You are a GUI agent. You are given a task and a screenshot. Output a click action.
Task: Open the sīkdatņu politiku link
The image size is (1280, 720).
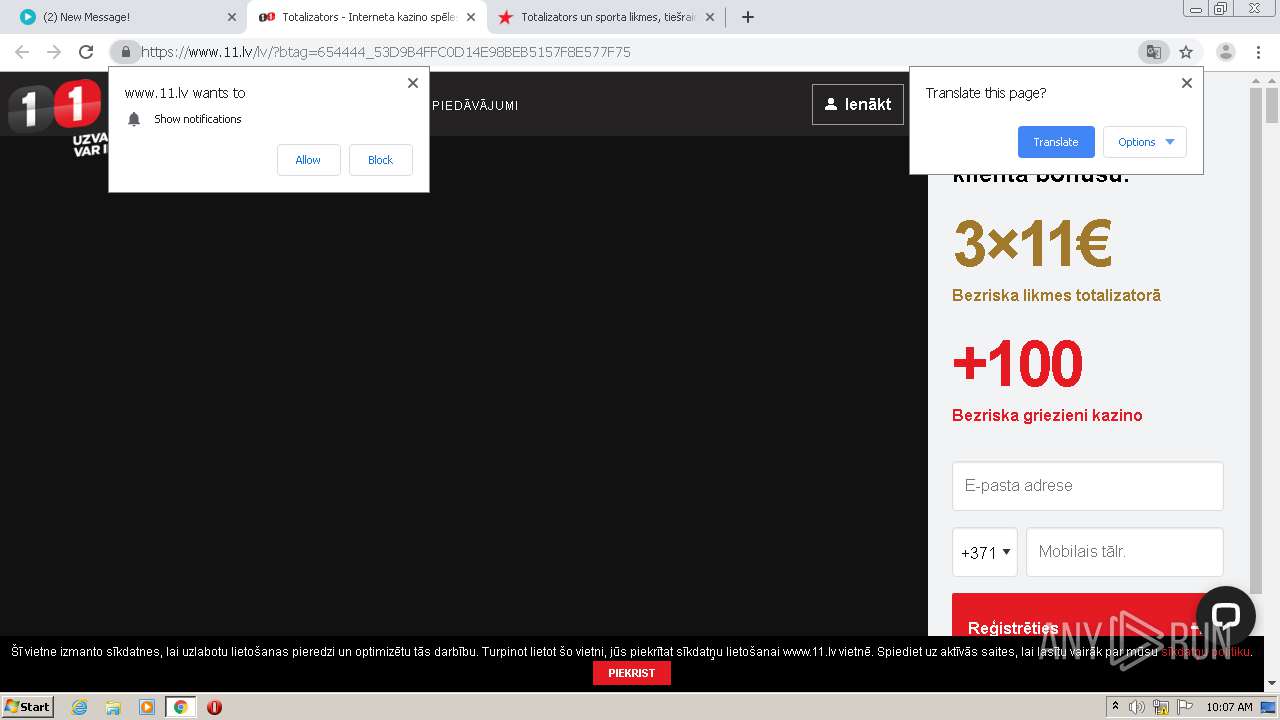(x=1206, y=652)
